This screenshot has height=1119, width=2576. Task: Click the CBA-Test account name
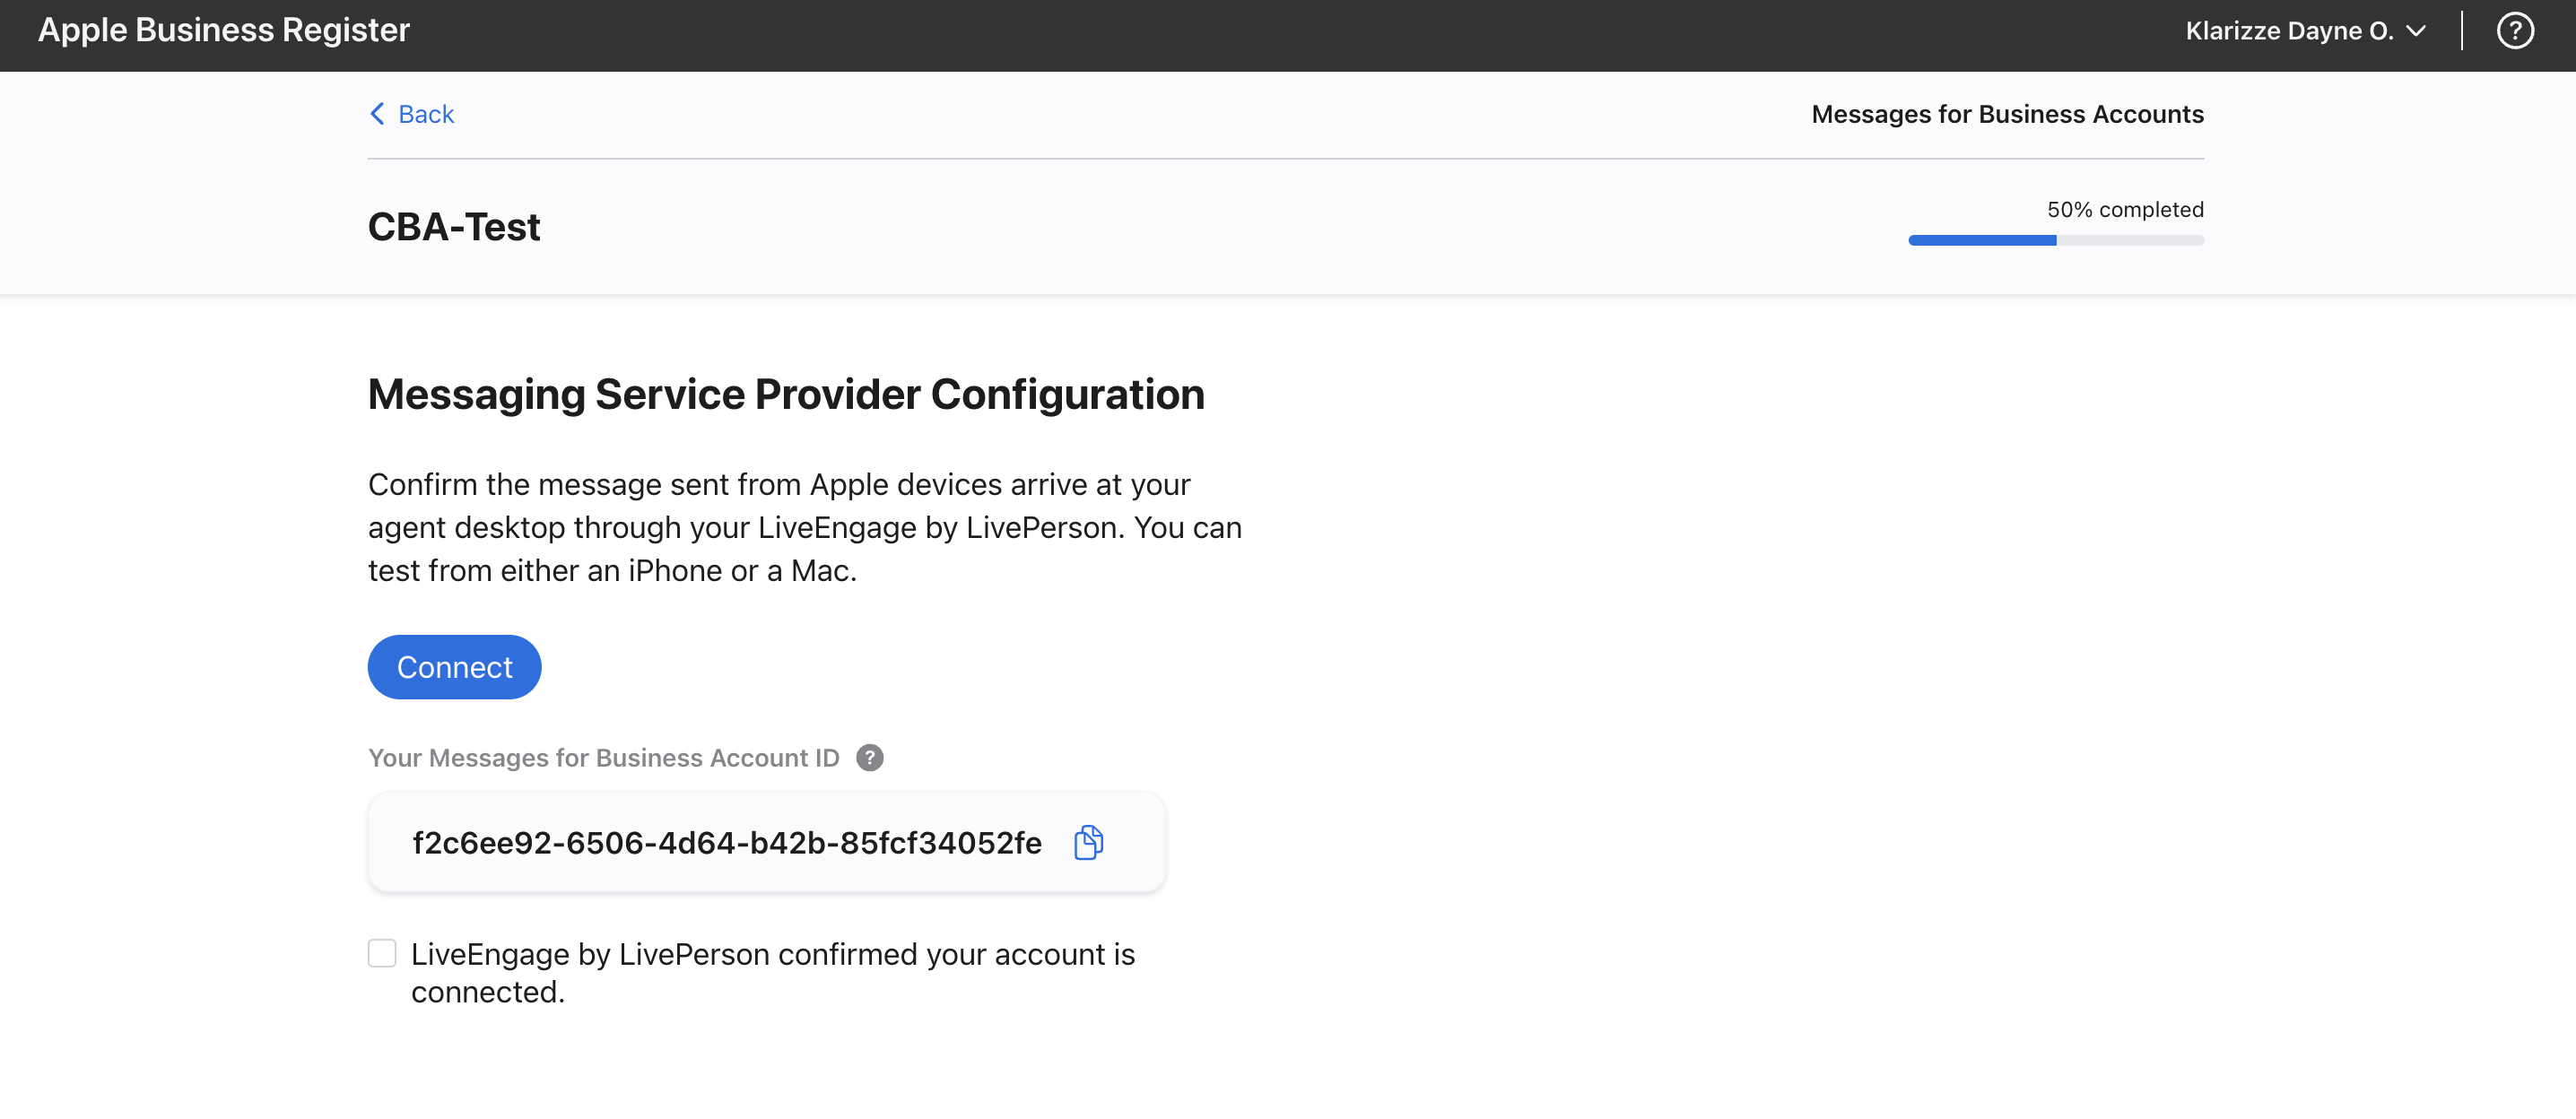click(x=454, y=227)
